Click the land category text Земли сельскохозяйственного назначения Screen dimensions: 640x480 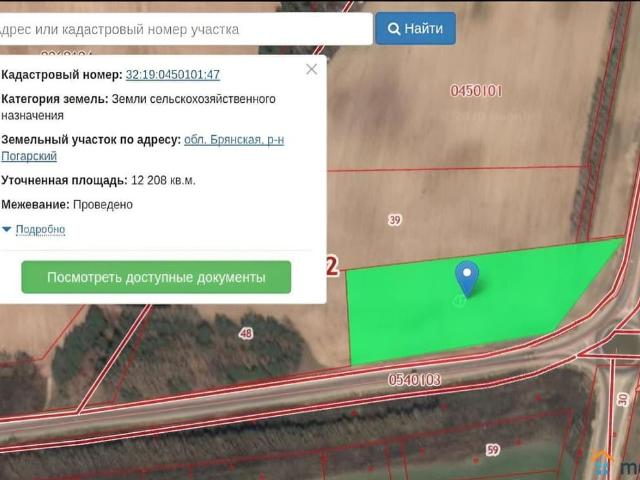tap(138, 107)
